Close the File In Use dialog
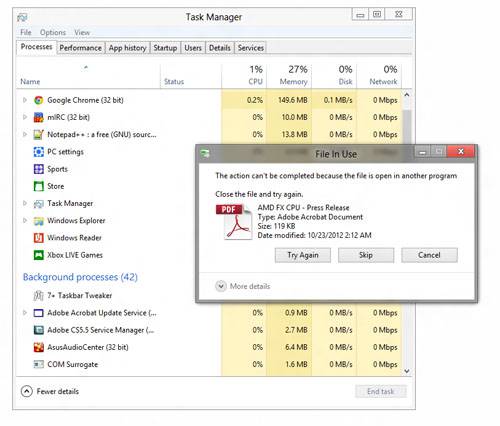This screenshot has width=500, height=426. 461,152
